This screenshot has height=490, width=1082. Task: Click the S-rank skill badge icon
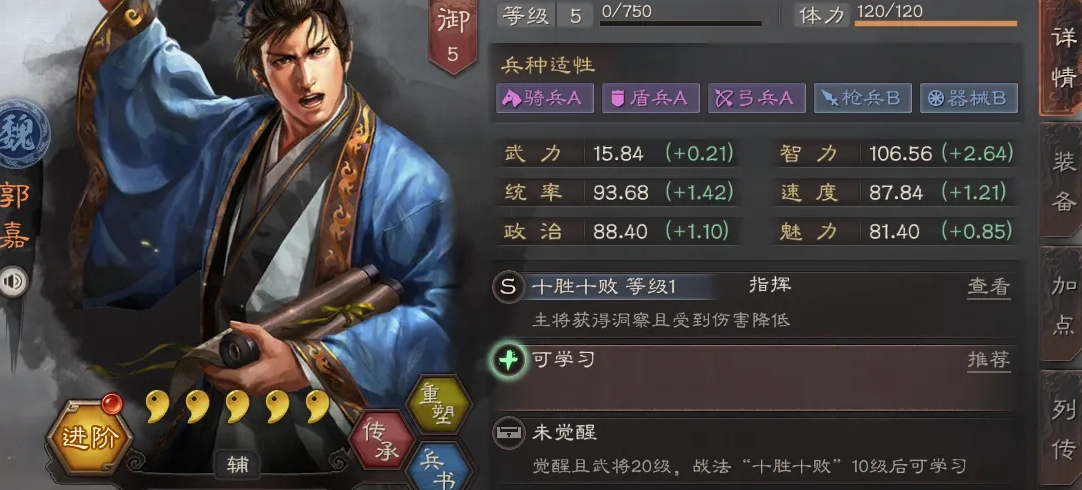point(508,286)
